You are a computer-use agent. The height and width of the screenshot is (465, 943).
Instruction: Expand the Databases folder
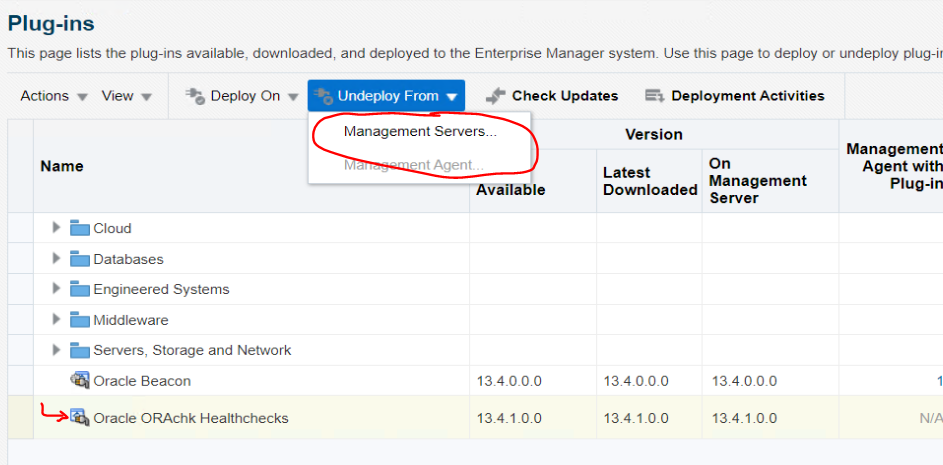57,258
